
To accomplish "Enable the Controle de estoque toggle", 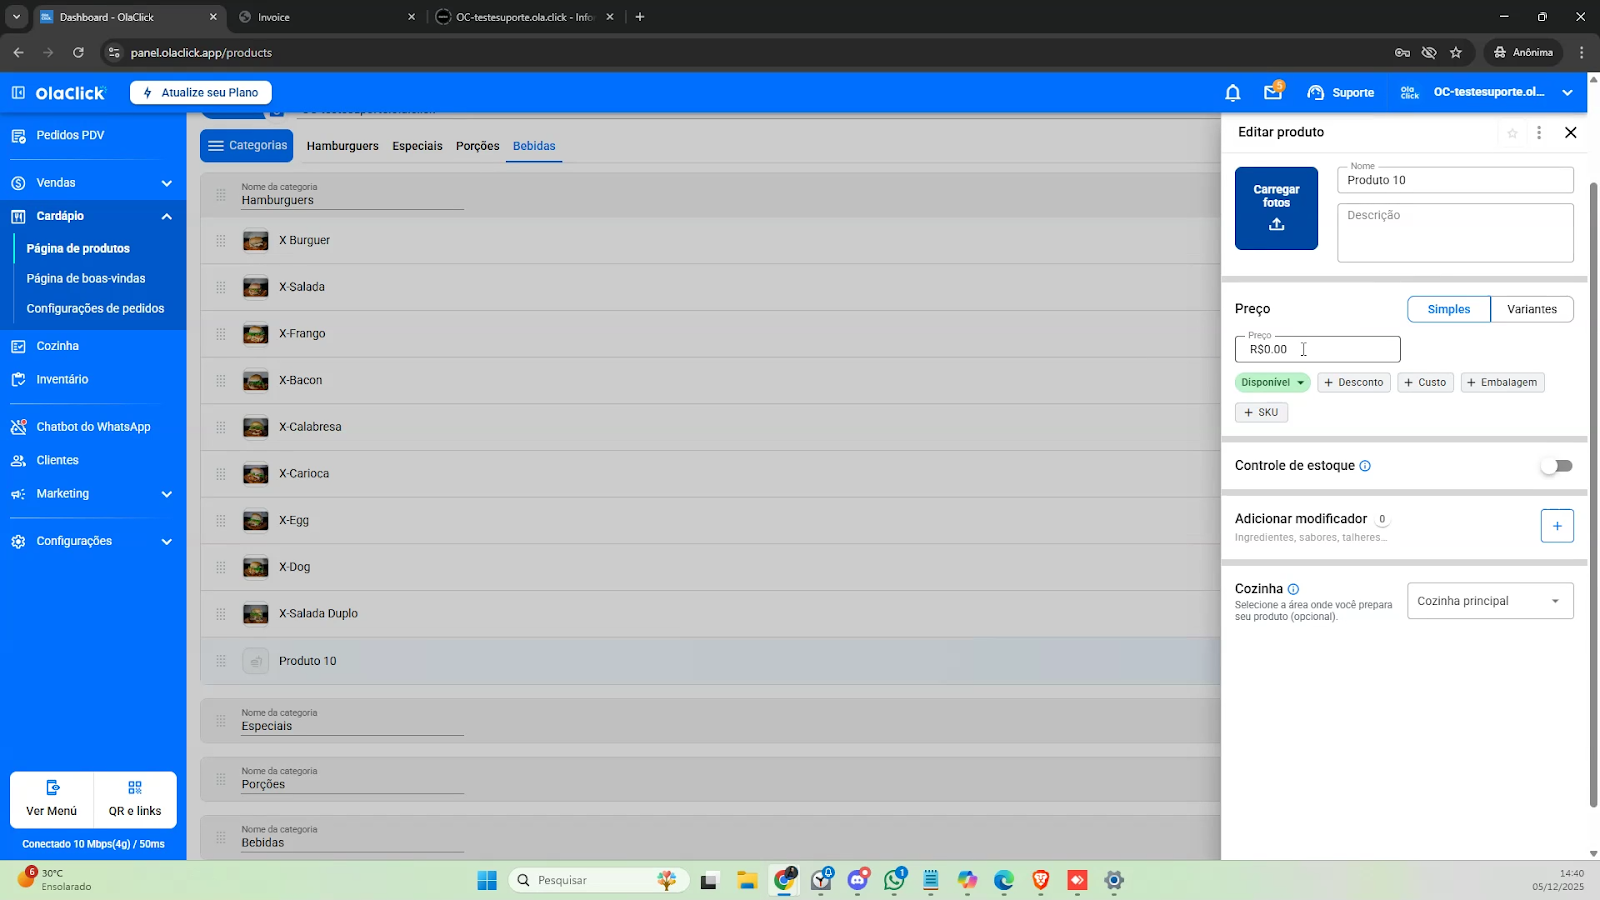I will click(x=1556, y=466).
